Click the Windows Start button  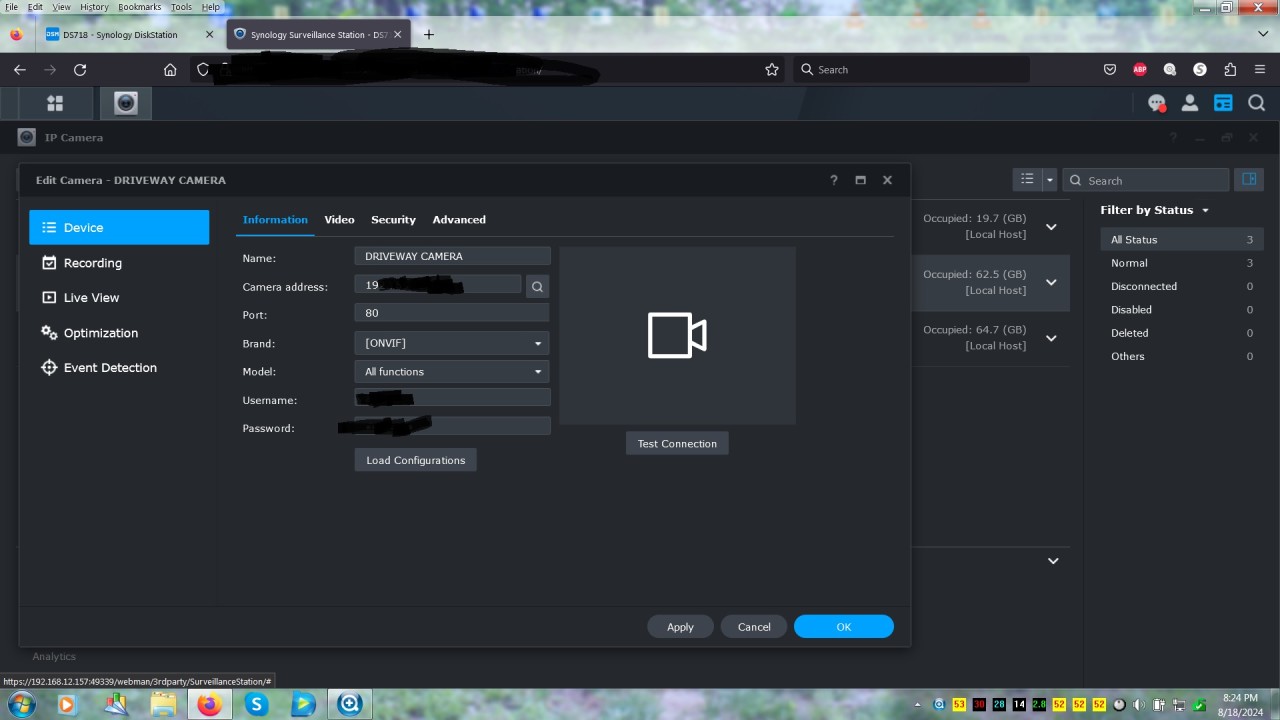click(x=21, y=704)
